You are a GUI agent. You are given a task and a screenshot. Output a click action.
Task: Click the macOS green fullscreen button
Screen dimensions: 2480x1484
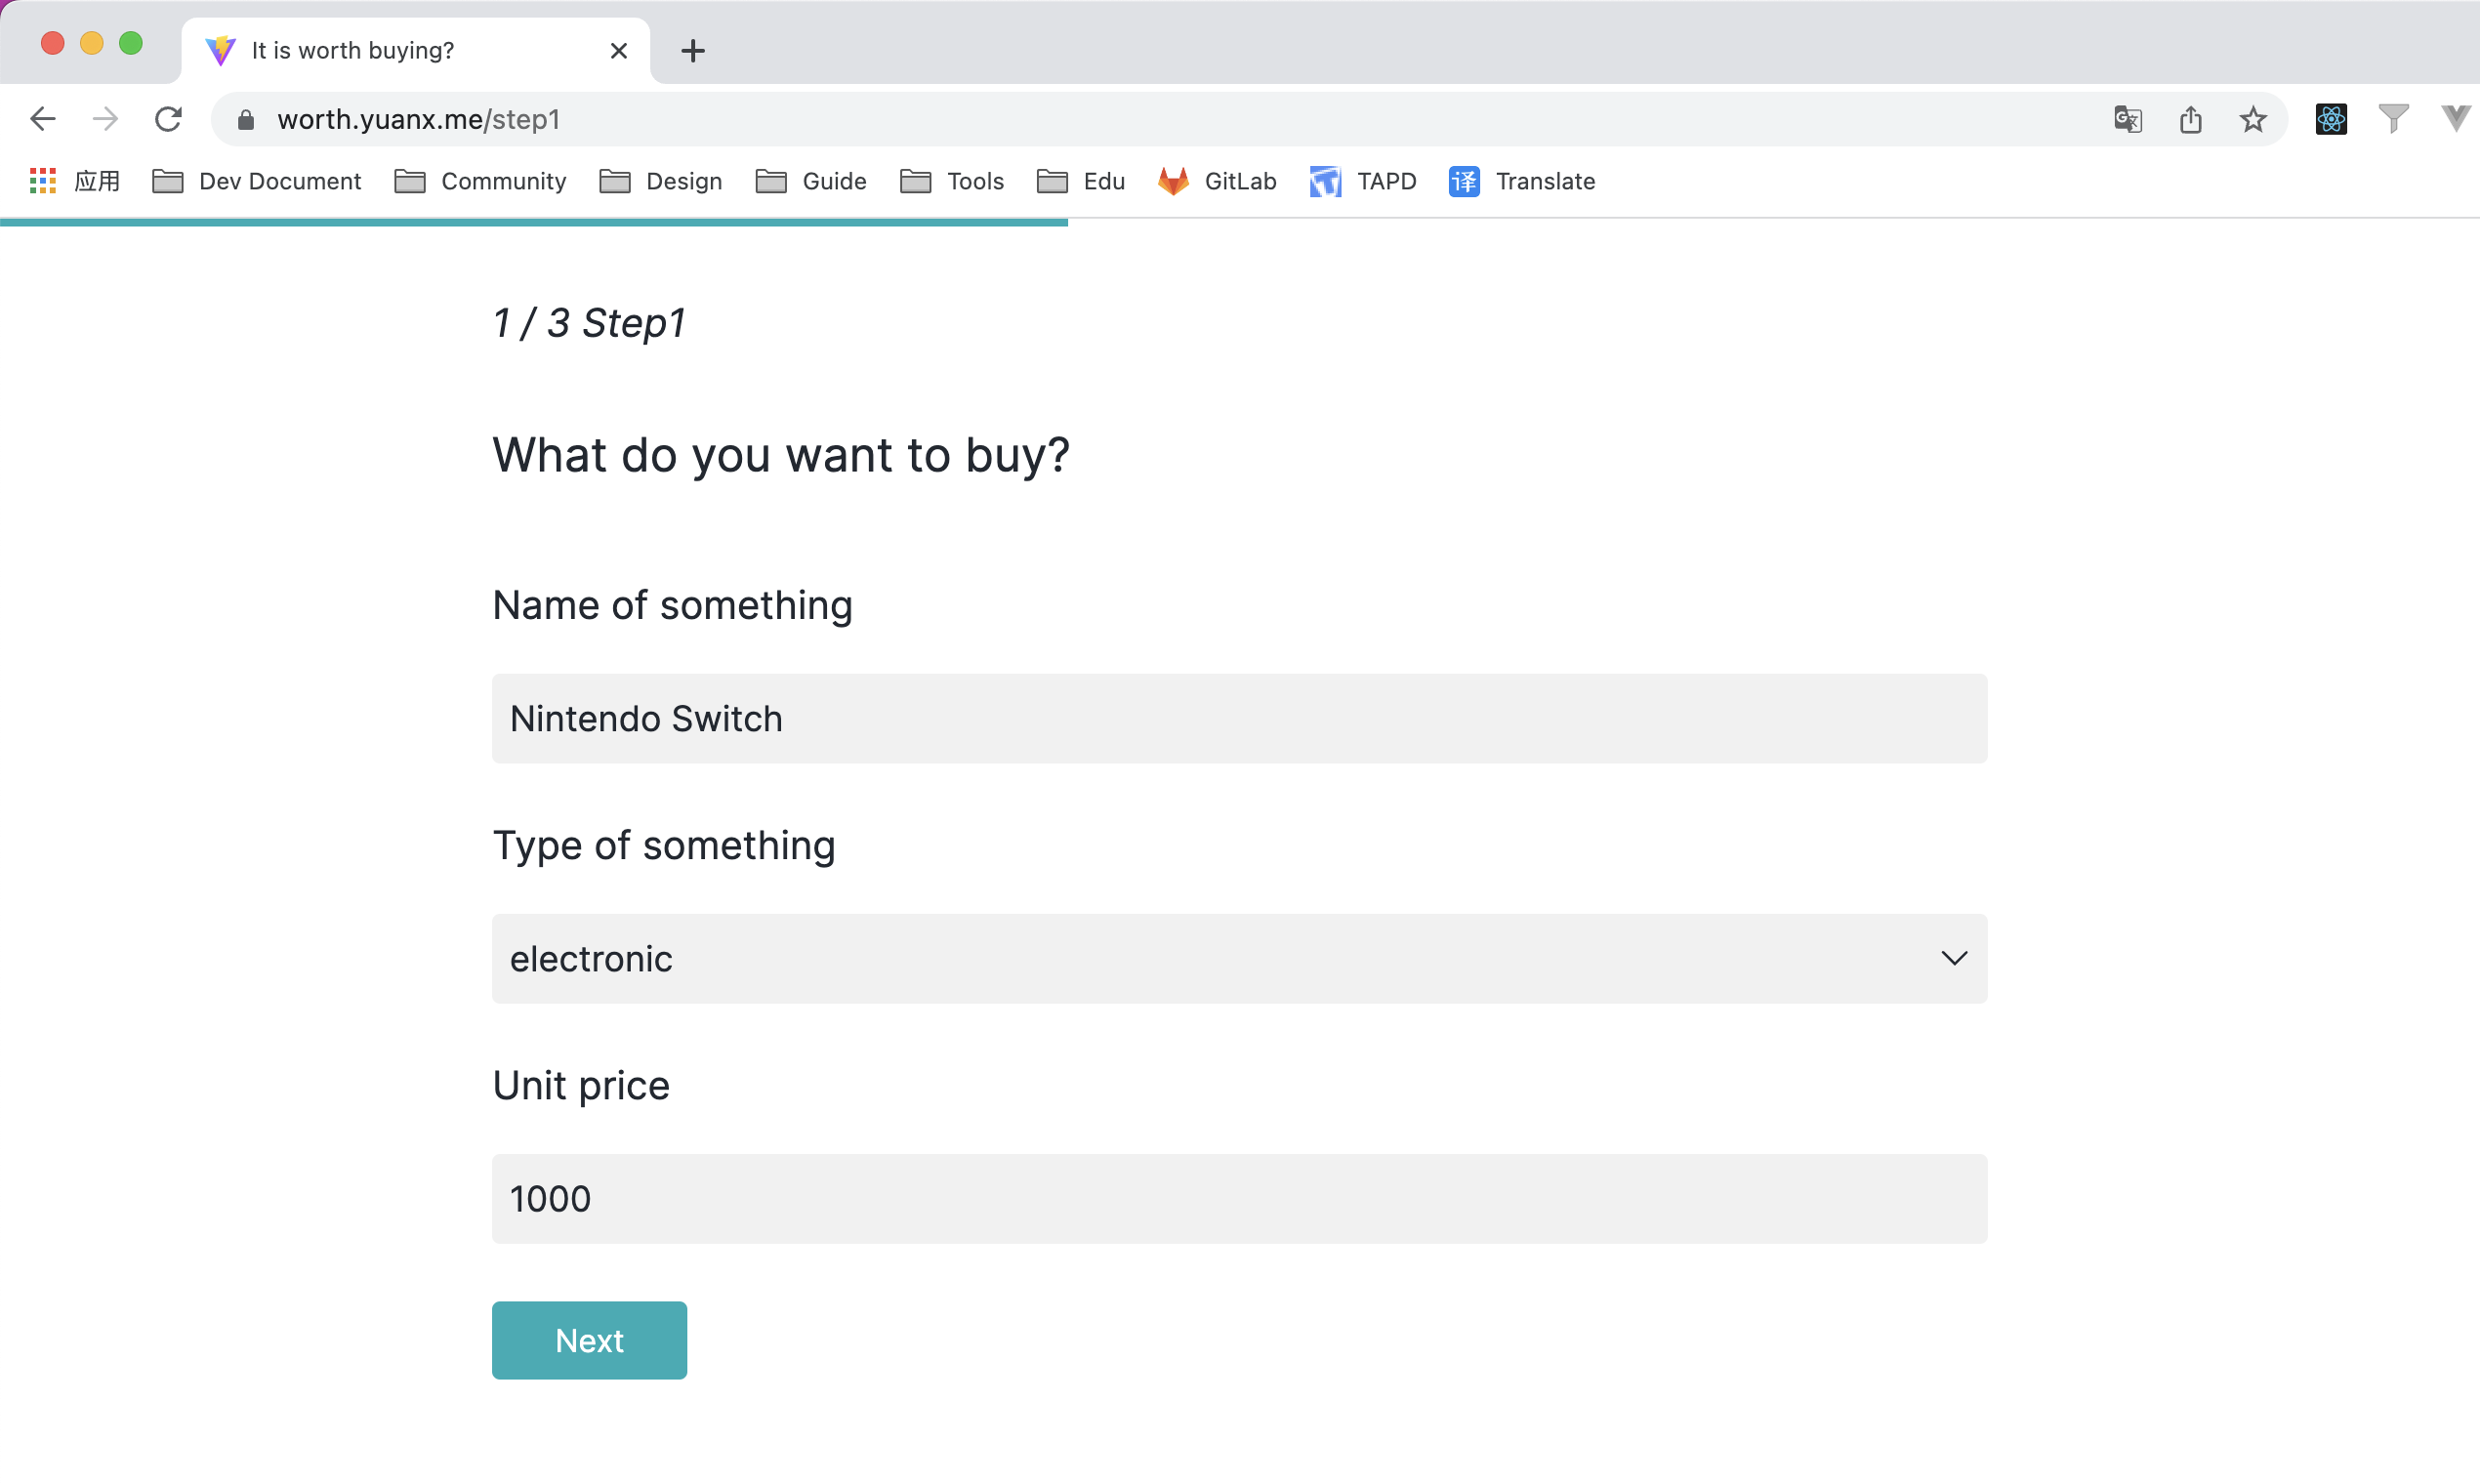point(131,43)
